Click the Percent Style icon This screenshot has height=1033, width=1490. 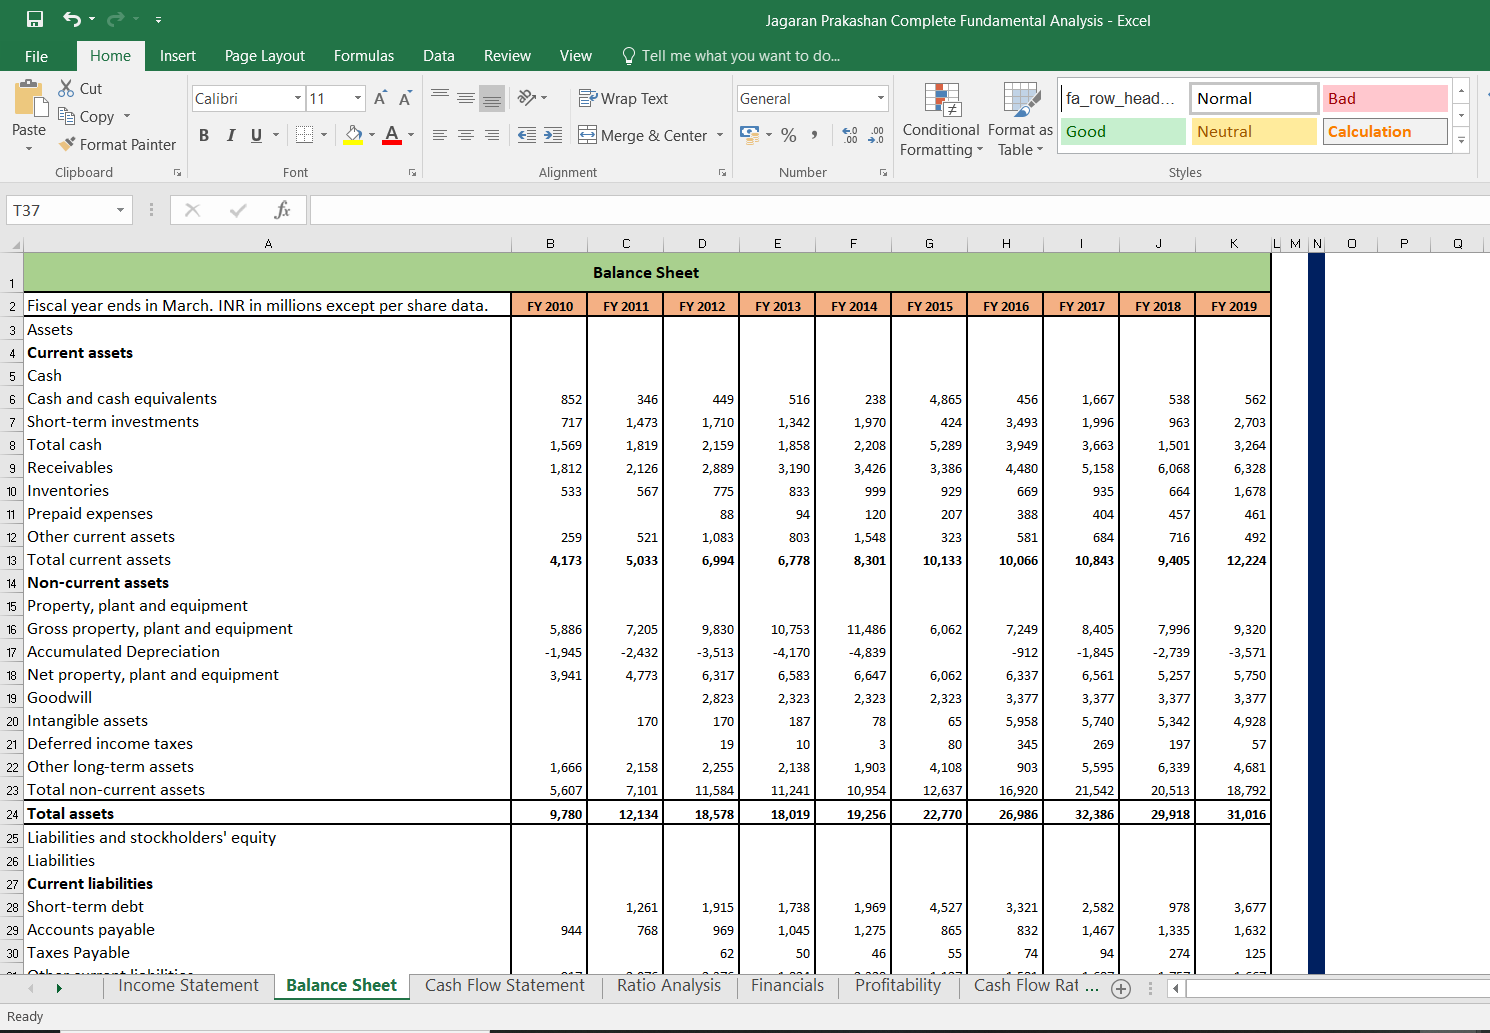point(789,135)
